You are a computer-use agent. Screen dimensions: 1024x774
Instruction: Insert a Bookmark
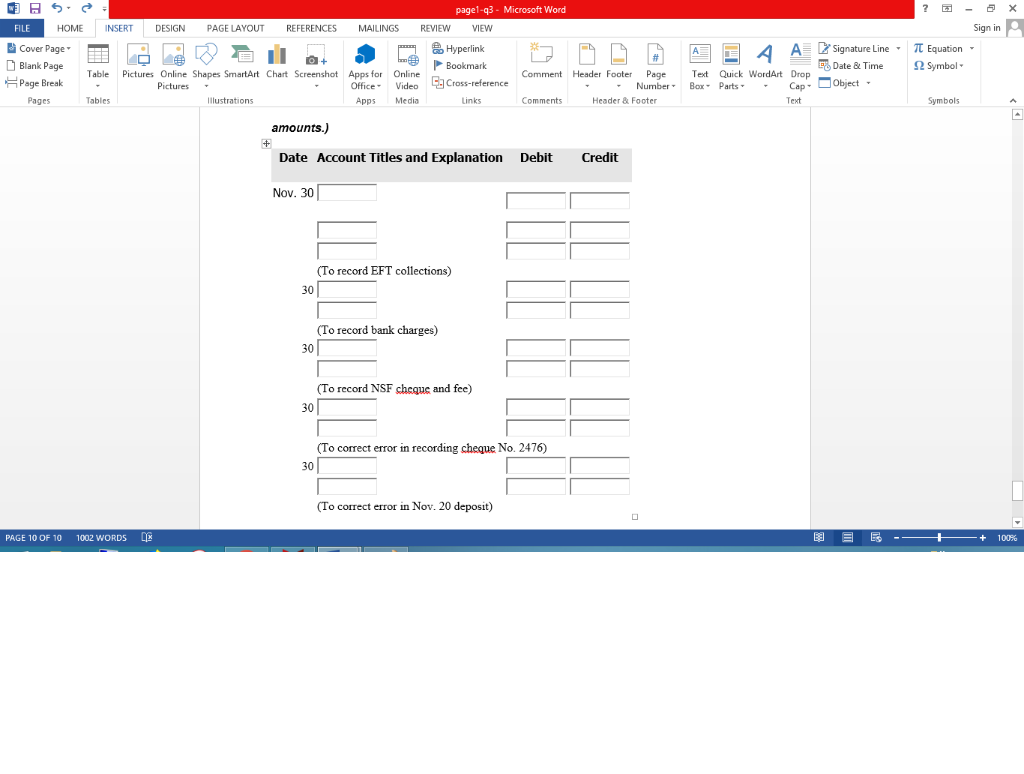pyautogui.click(x=460, y=65)
